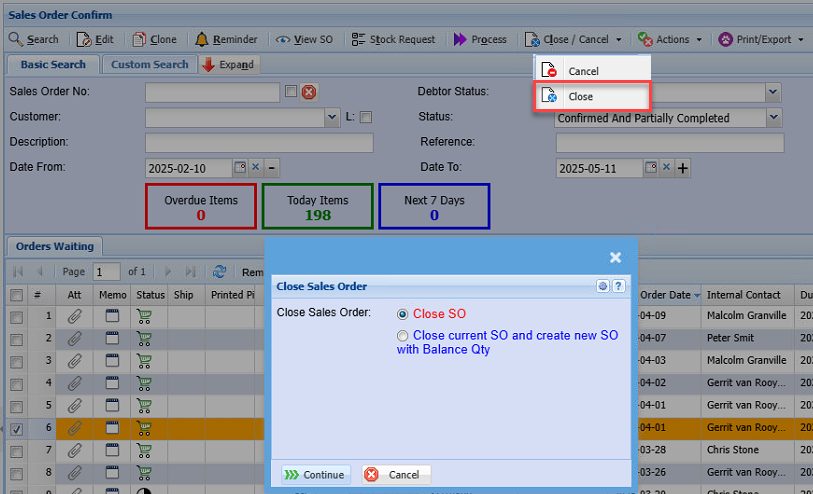This screenshot has width=813, height=494.
Task: Click the help question mark icon in dialog
Action: pyautogui.click(x=618, y=286)
